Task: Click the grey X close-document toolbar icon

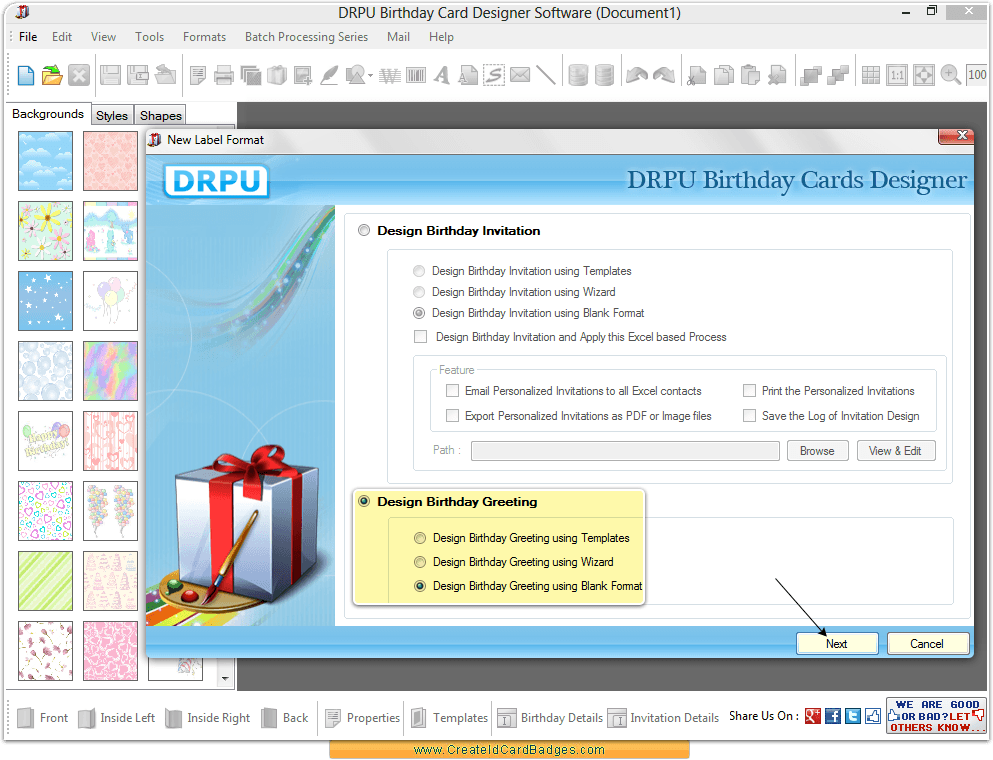Action: pos(79,75)
